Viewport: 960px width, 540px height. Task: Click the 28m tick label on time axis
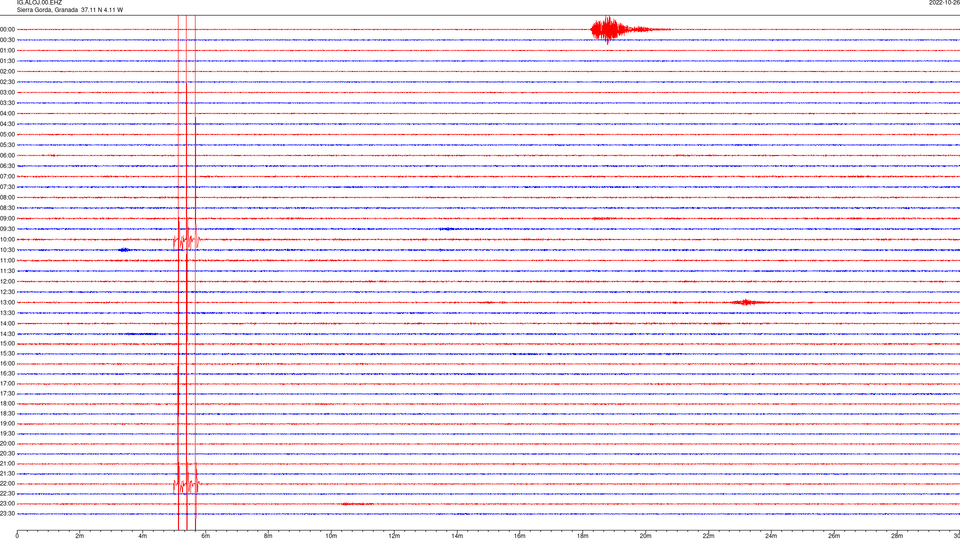tap(897, 536)
